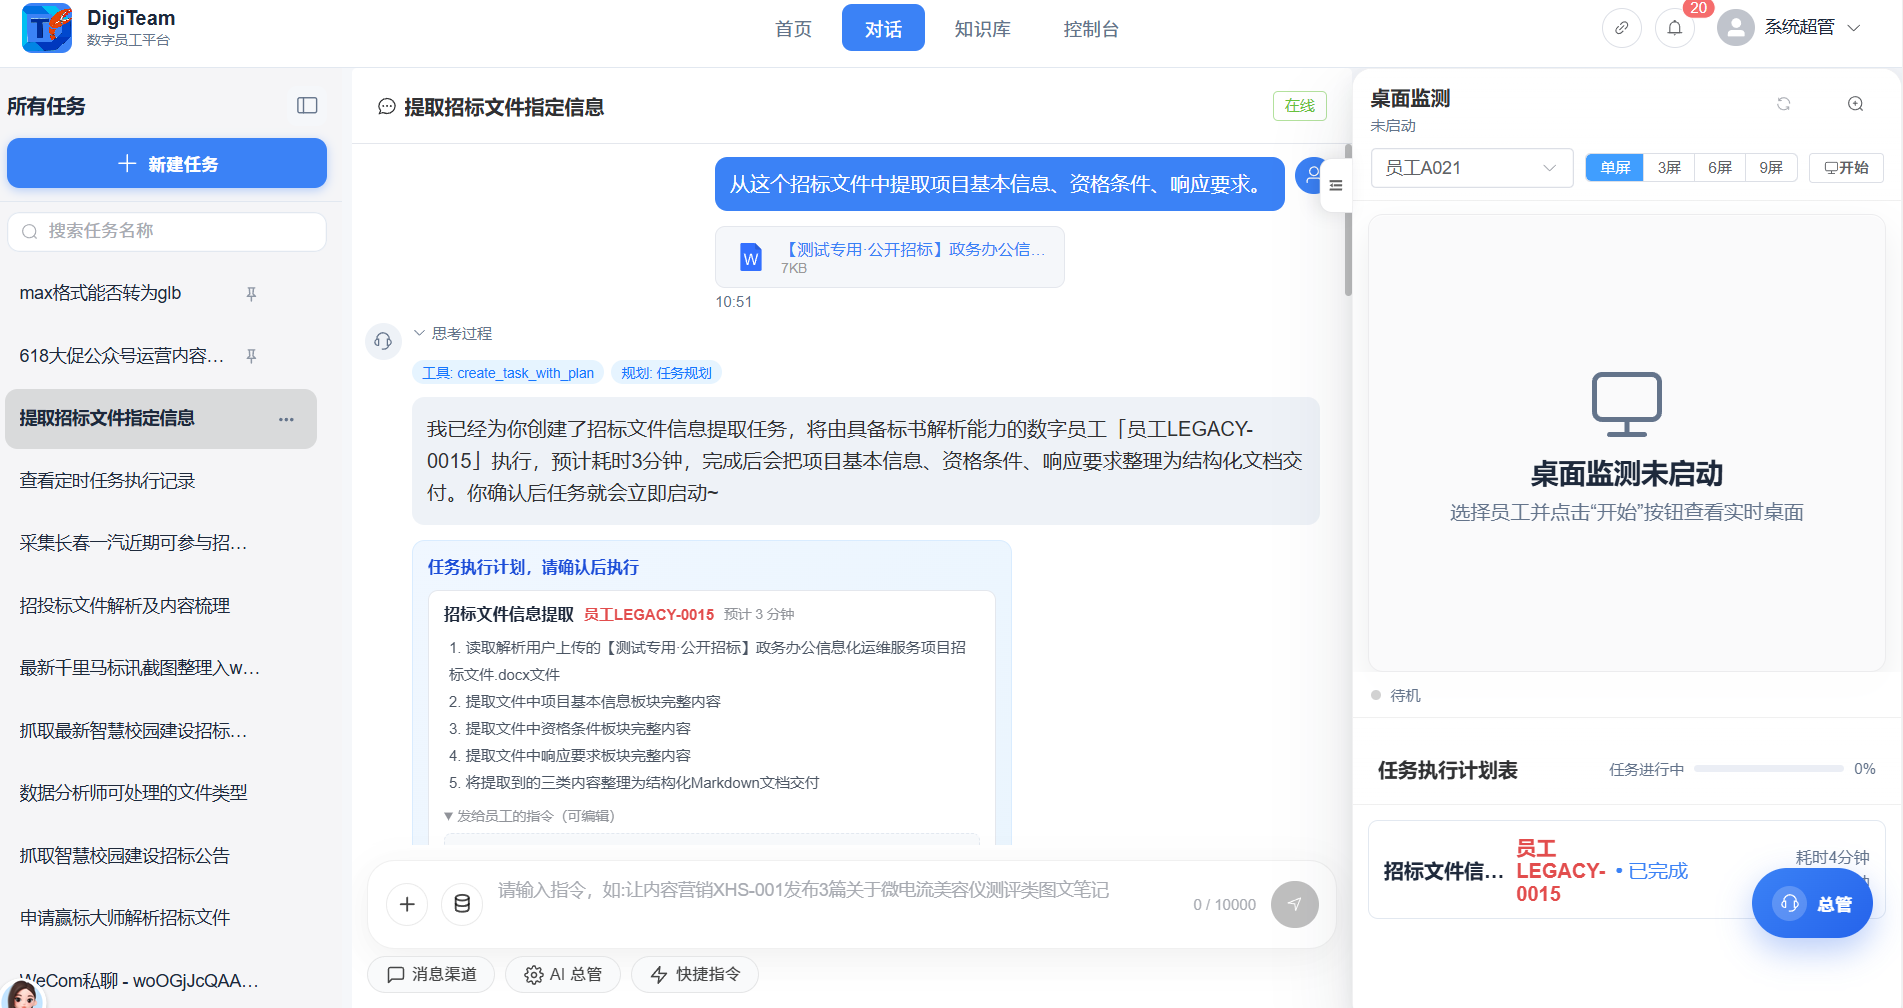Open the 总管 floating assistant button
This screenshot has height=1008, width=1903.
point(1812,903)
